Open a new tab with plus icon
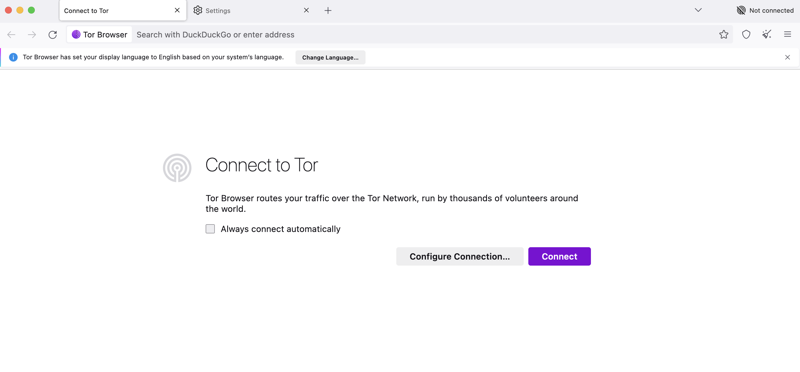The height and width of the screenshot is (372, 800). [x=328, y=10]
